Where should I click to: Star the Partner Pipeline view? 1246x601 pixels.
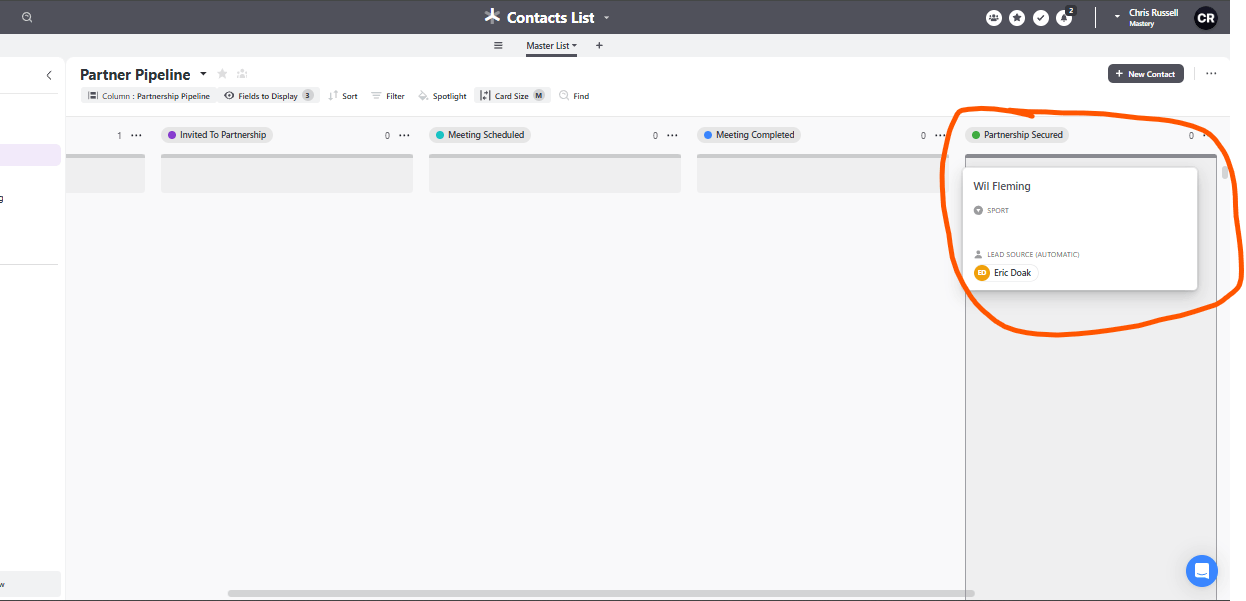click(x=222, y=74)
